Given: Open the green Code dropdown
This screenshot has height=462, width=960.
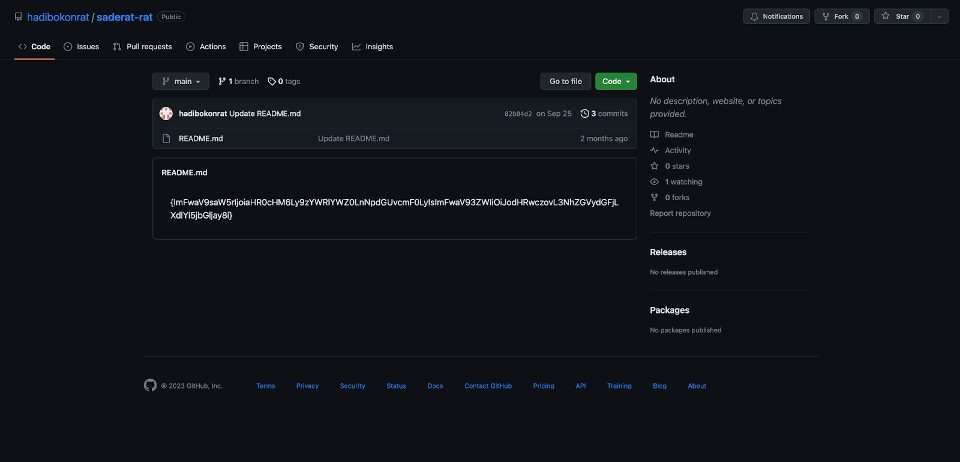Looking at the screenshot, I should pos(615,81).
